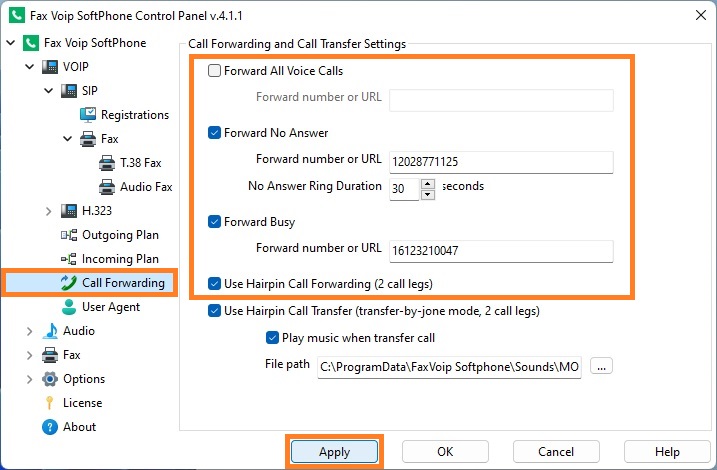This screenshot has width=717, height=470.
Task: Select User Agent in the tree
Action: [x=111, y=307]
